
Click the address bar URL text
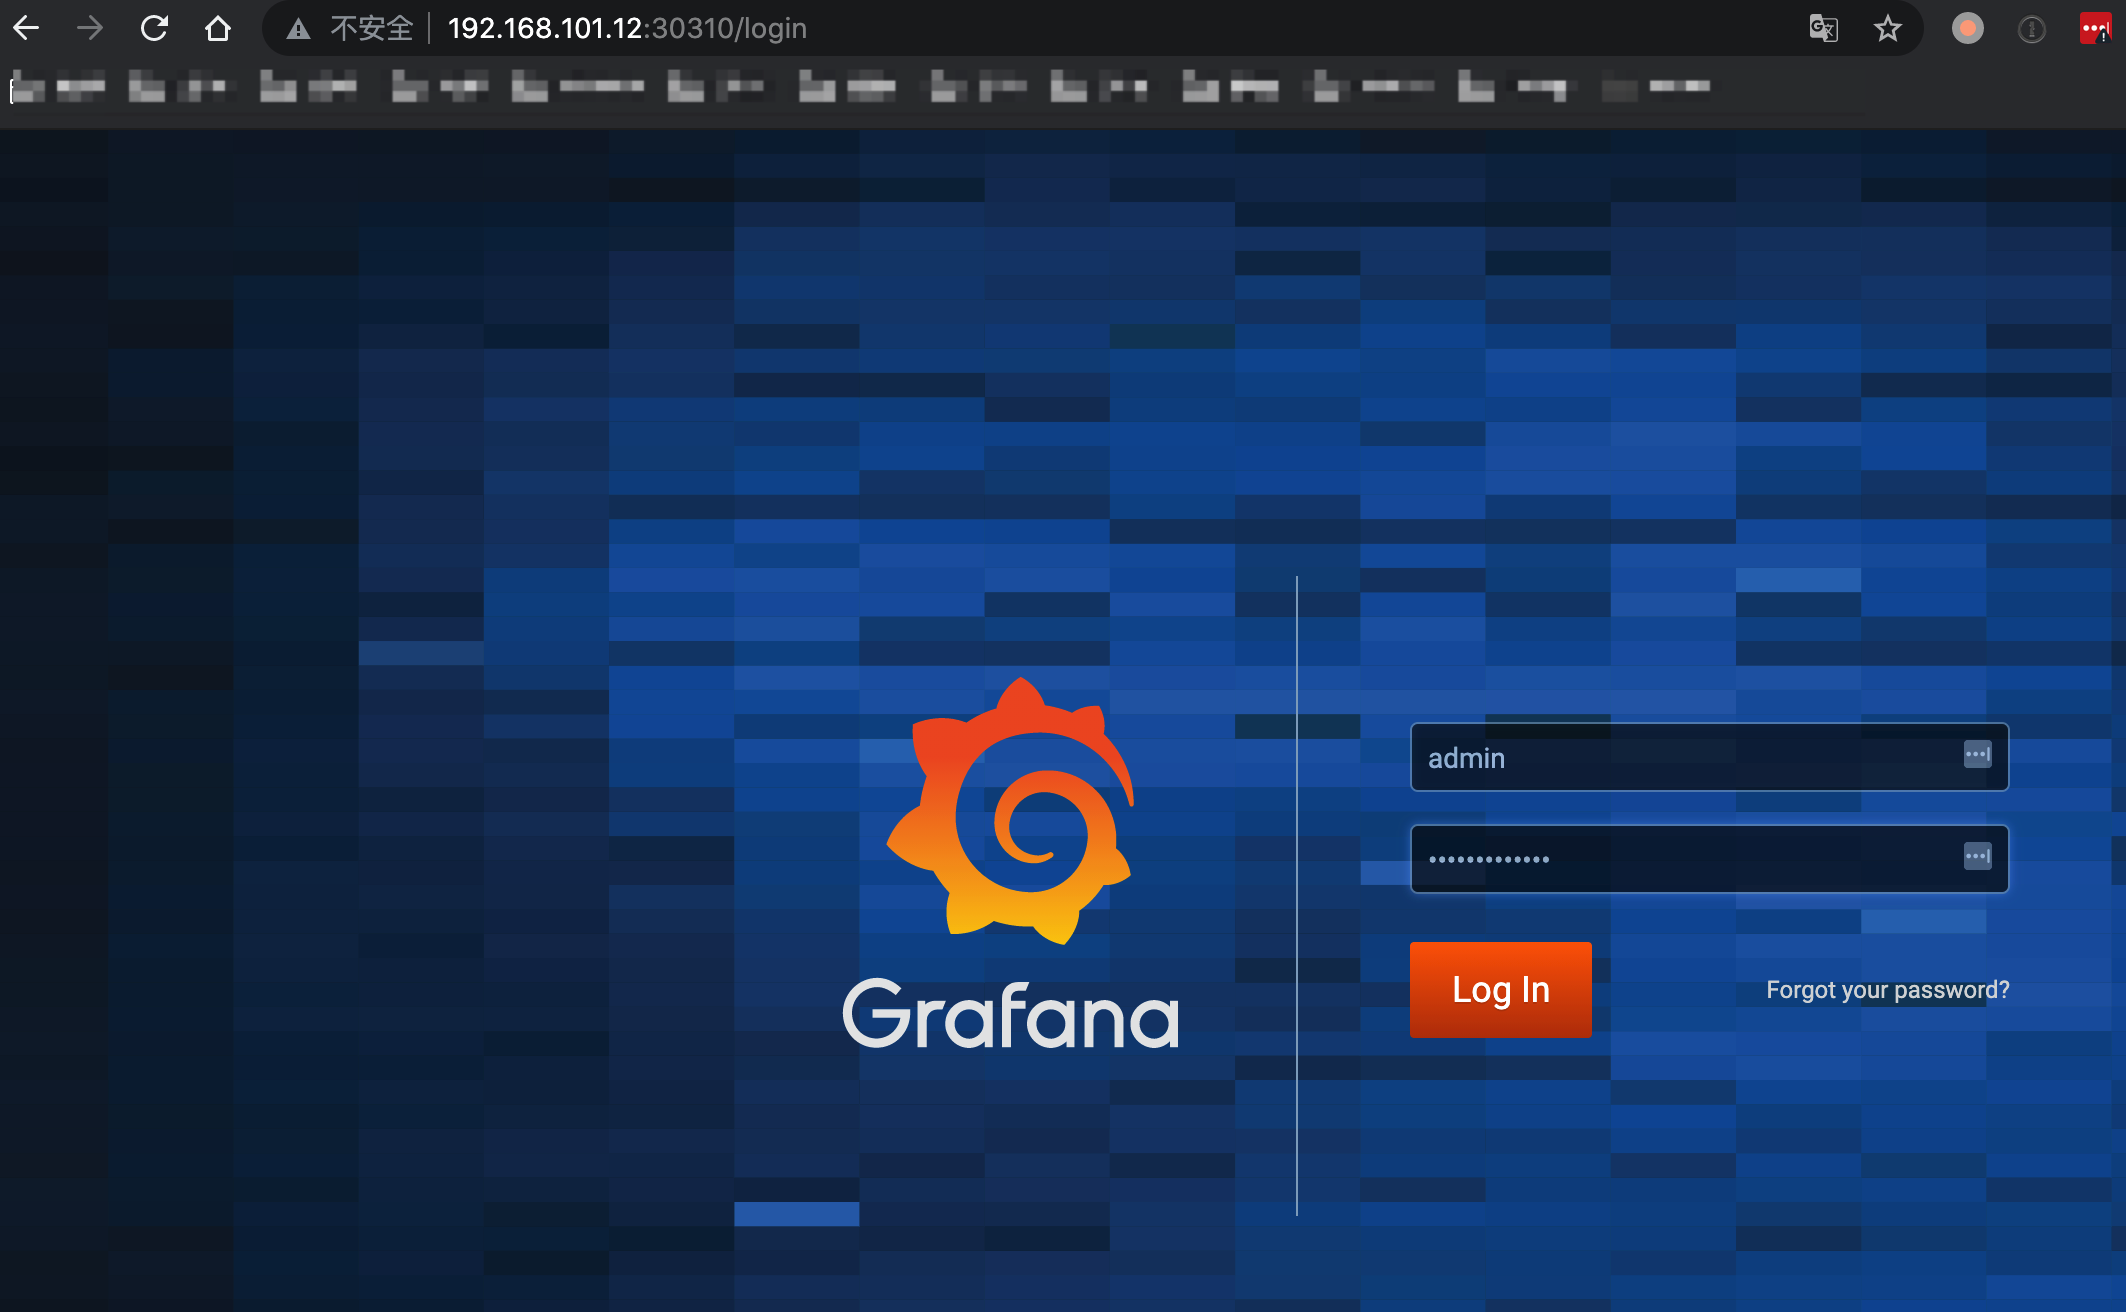pyautogui.click(x=627, y=28)
